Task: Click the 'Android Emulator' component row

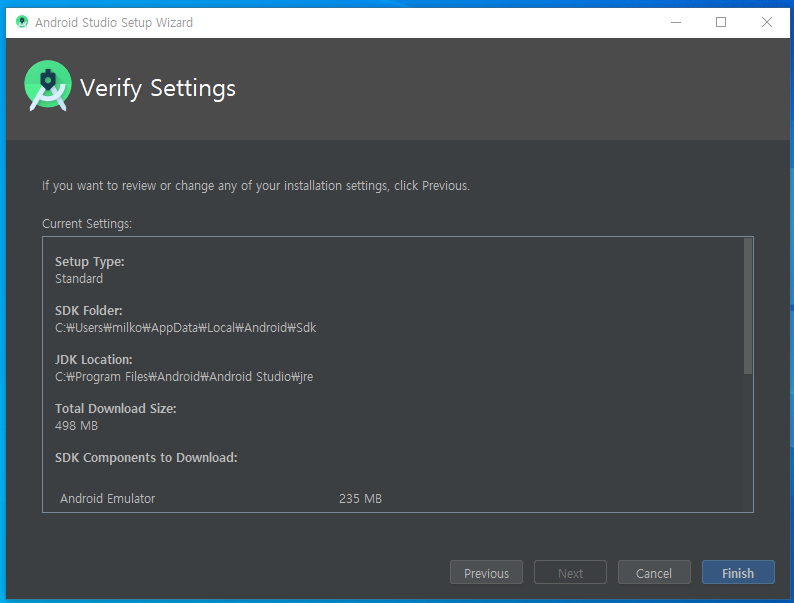Action: click(x=221, y=499)
